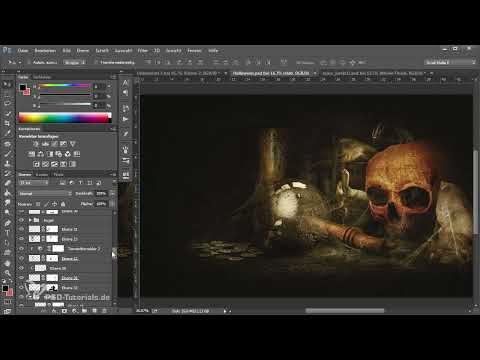The height and width of the screenshot is (360, 480).
Task: Select the Crop tool
Action: 7,123
